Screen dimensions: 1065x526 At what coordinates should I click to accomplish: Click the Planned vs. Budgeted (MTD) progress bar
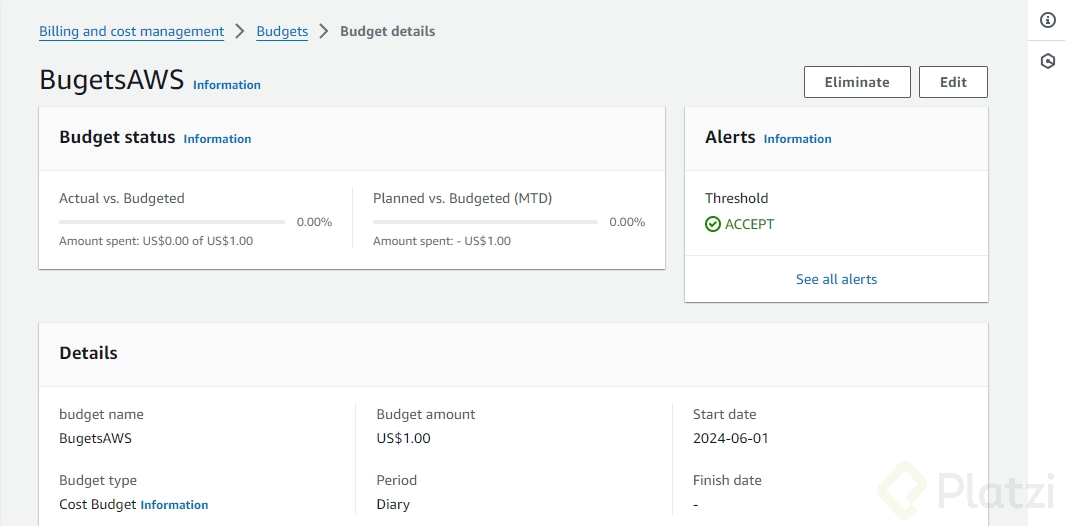[485, 222]
